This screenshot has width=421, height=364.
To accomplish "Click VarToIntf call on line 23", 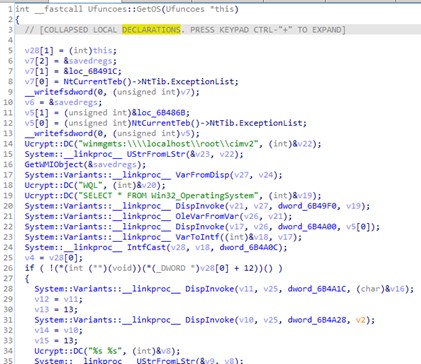I will 197,237.
